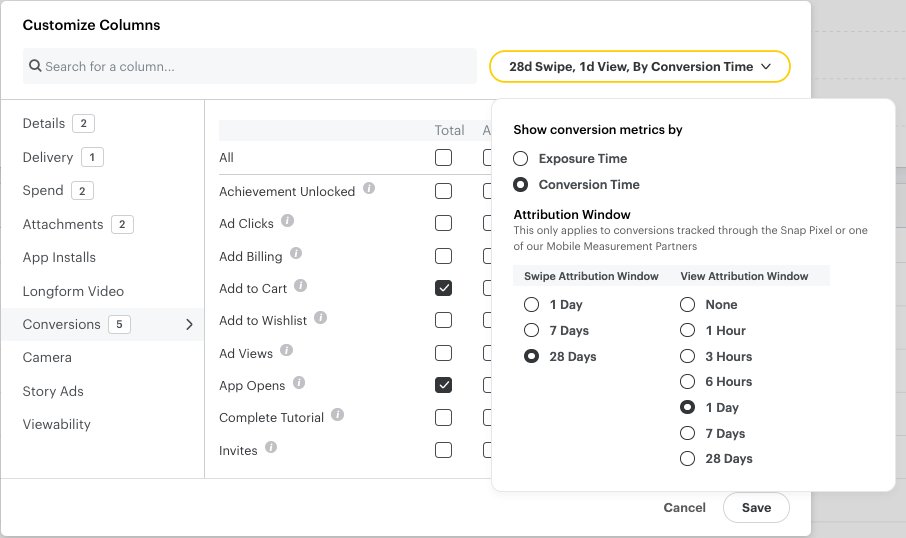Open the attribution window dropdown
This screenshot has width=906, height=538.
pyautogui.click(x=639, y=67)
